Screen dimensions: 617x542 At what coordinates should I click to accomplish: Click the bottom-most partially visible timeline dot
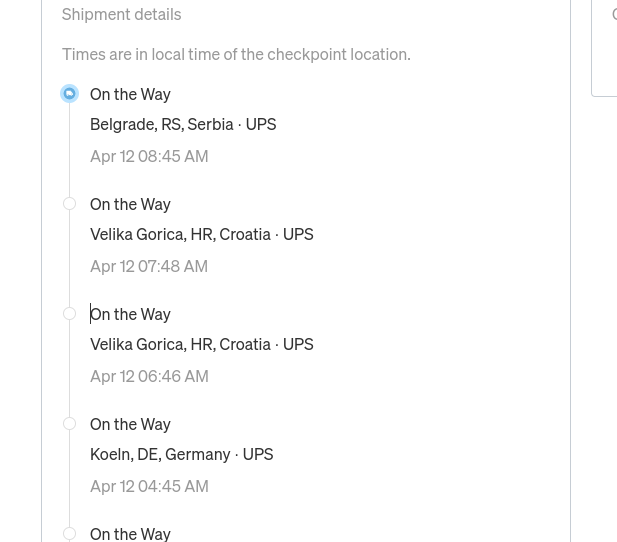(69, 534)
